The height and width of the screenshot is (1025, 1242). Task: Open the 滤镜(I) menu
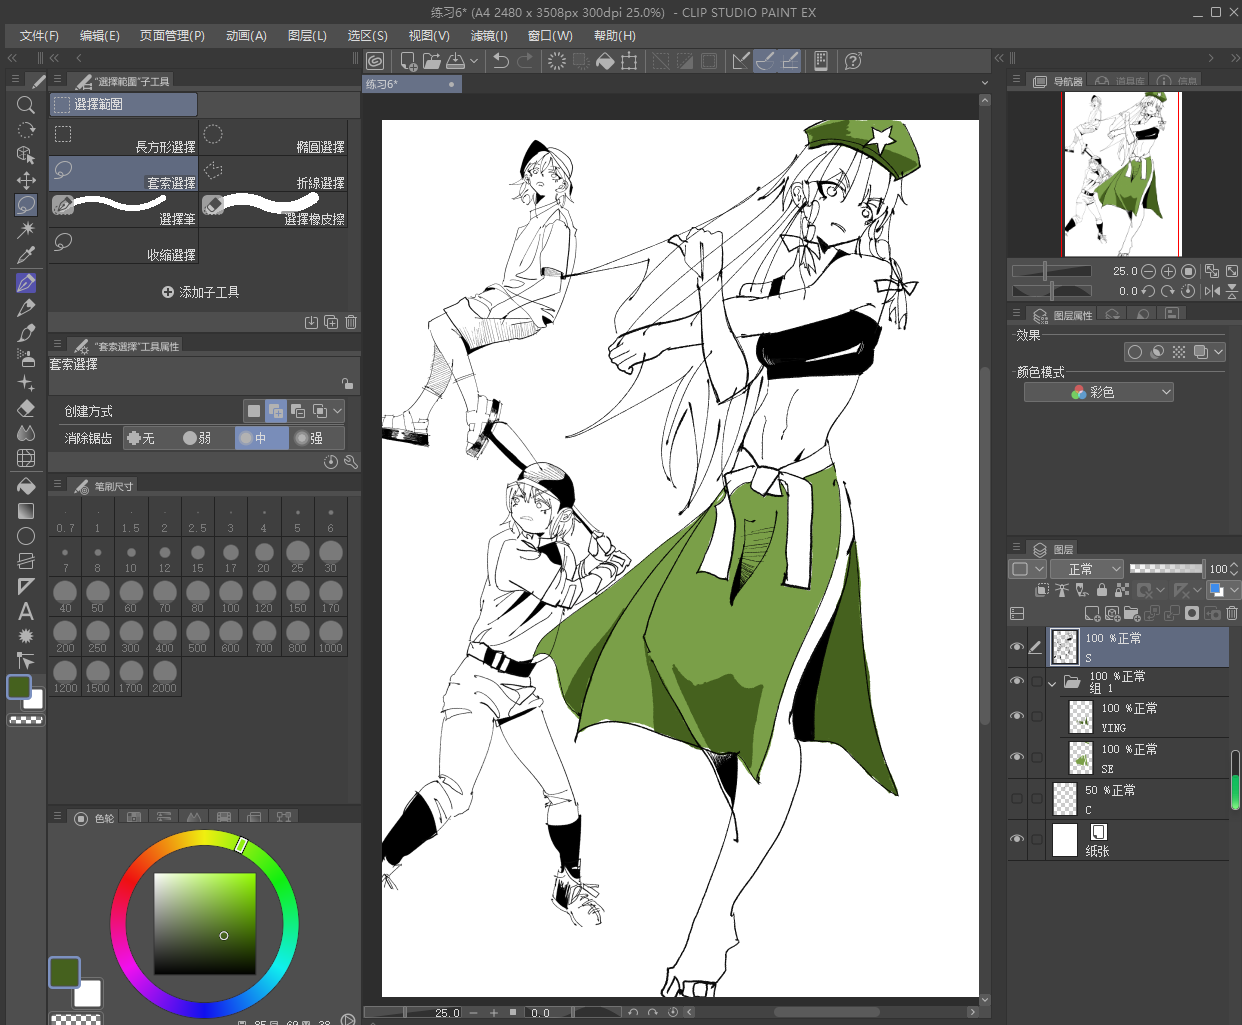pos(489,36)
